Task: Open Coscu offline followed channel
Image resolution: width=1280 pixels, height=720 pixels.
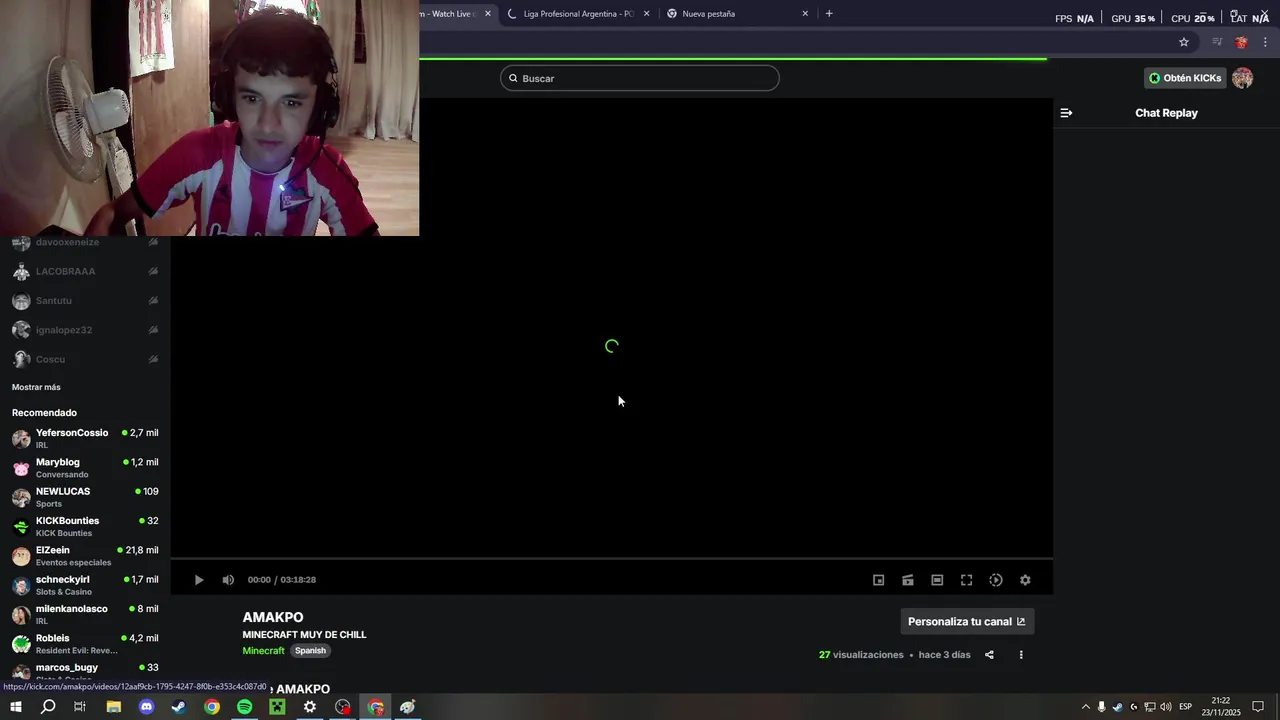Action: pos(85,359)
